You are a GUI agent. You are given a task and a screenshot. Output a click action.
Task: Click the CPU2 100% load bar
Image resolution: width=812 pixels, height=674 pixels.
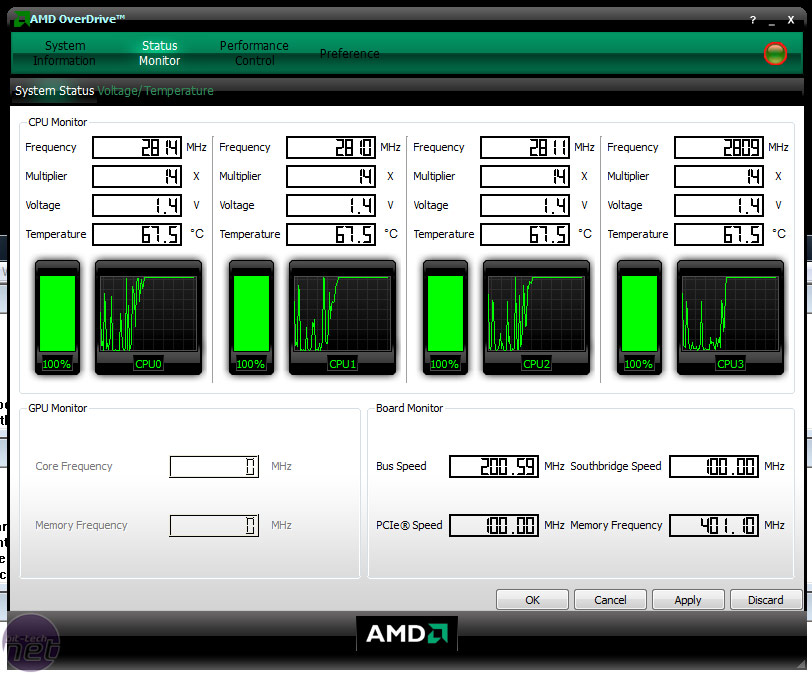point(445,317)
